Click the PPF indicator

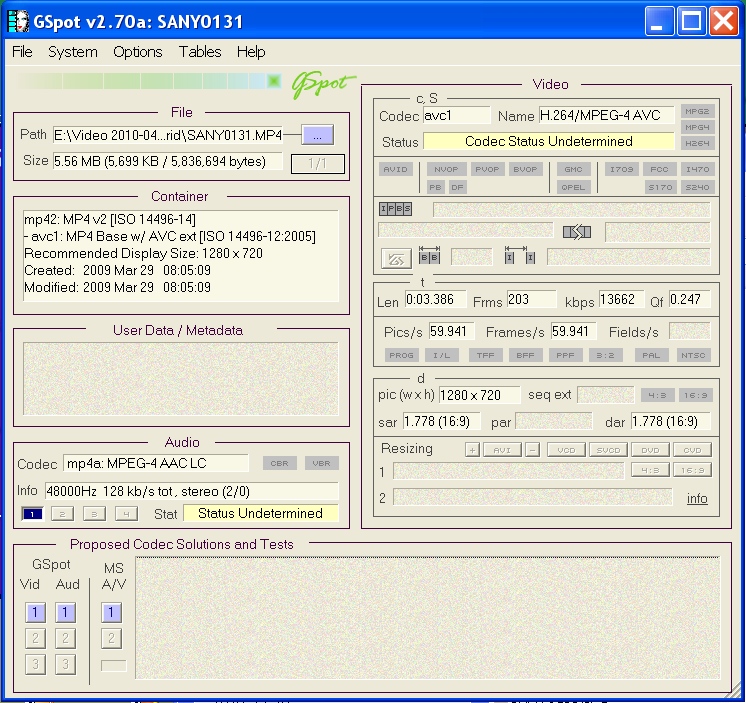click(x=565, y=355)
